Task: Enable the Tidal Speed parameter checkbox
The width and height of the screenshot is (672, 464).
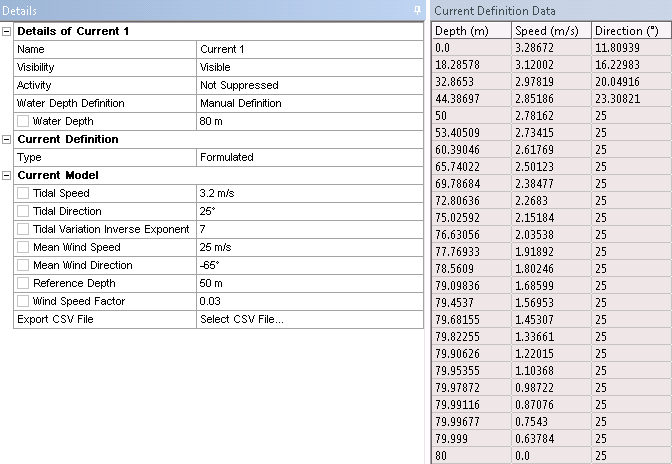Action: point(23,193)
